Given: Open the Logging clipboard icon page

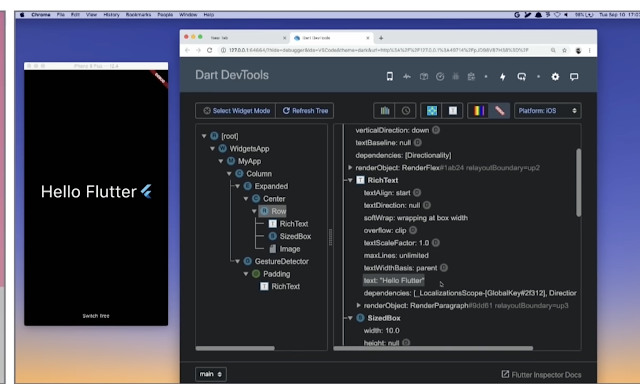Looking at the screenshot, I should click(471, 76).
